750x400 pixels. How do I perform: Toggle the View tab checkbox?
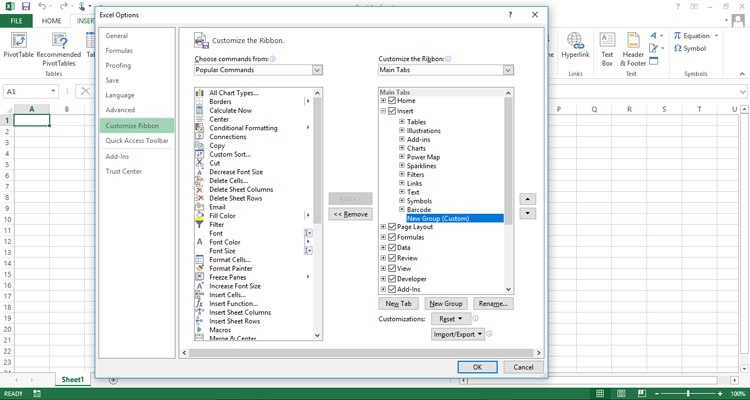pyautogui.click(x=392, y=268)
